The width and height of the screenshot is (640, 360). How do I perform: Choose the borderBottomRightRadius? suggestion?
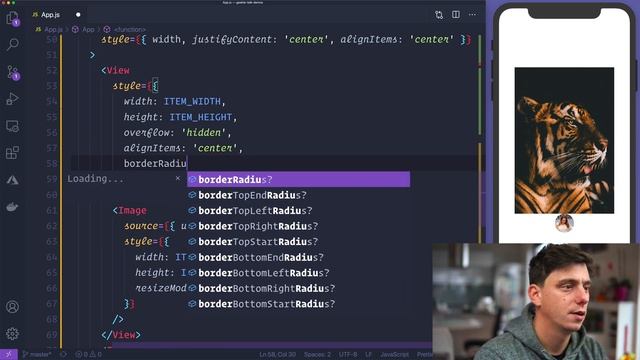coord(298,288)
